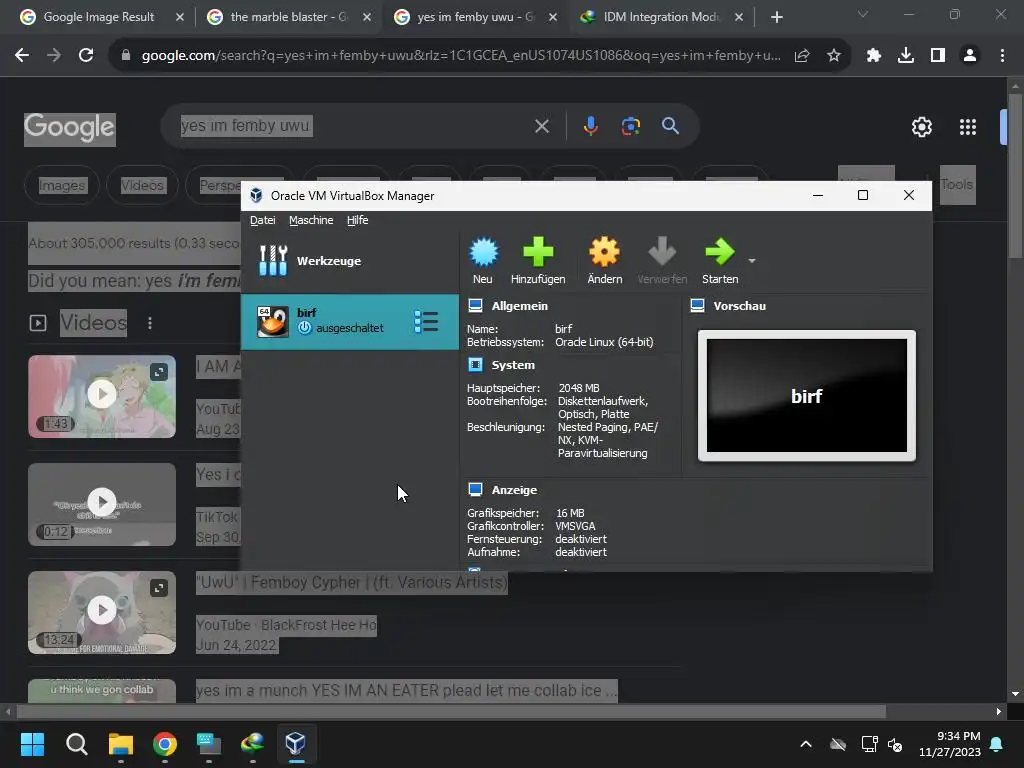Open the UwU Femboy Cypher result link

click(x=351, y=583)
